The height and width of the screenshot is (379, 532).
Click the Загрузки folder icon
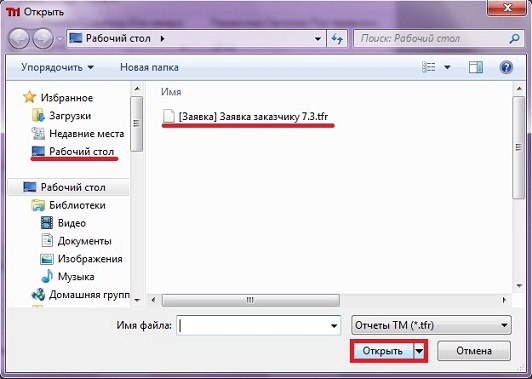[38, 115]
